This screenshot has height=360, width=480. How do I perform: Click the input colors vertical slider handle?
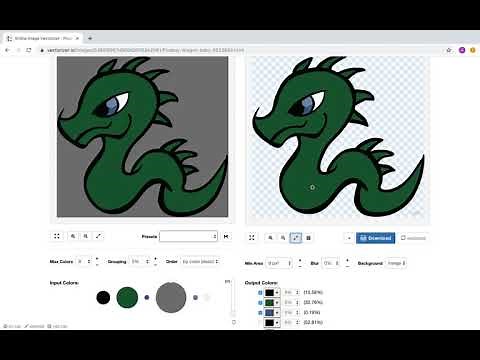(233, 314)
